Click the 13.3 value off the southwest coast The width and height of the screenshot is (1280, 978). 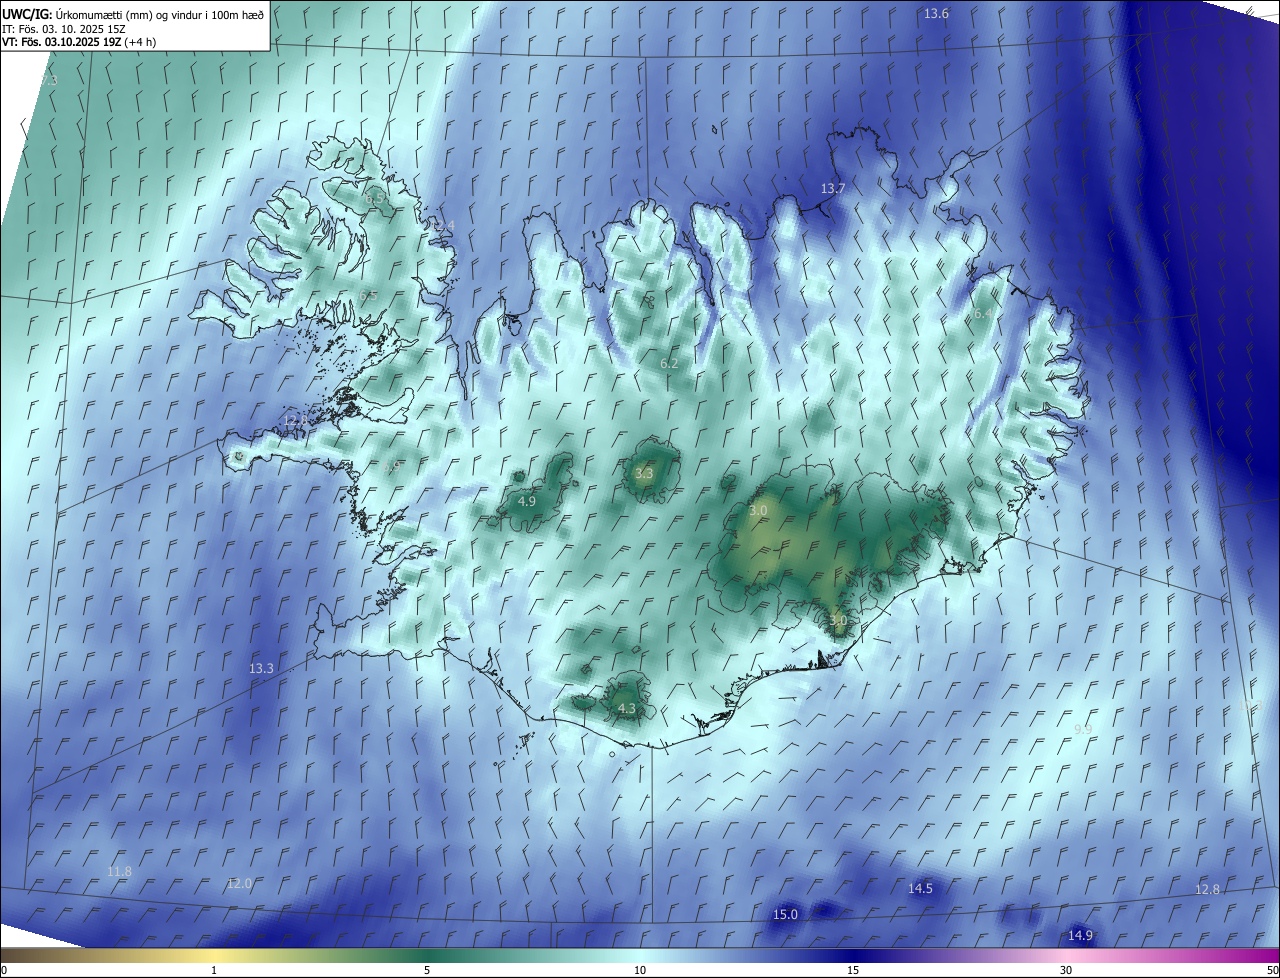pos(261,668)
